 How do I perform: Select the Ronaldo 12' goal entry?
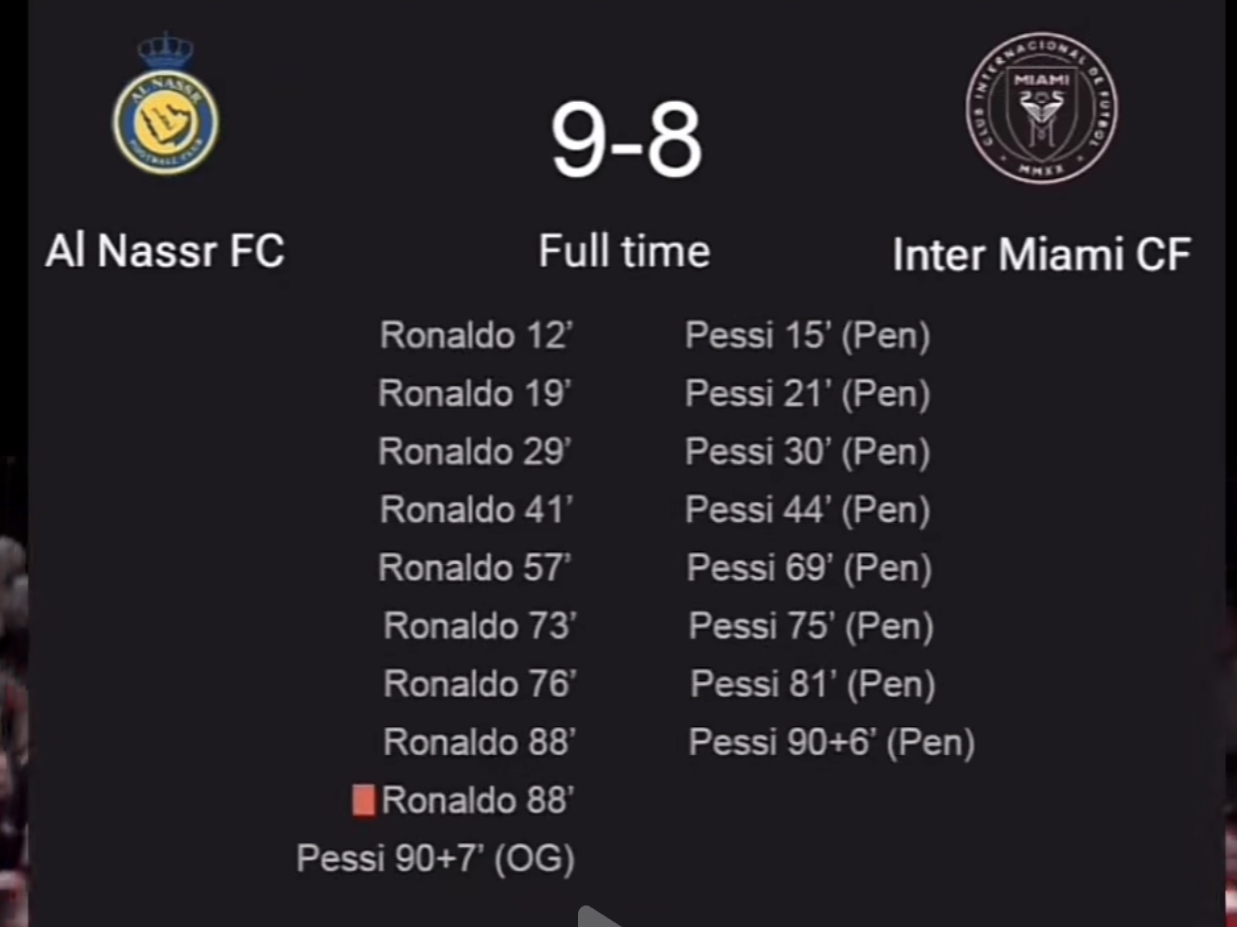pyautogui.click(x=475, y=335)
